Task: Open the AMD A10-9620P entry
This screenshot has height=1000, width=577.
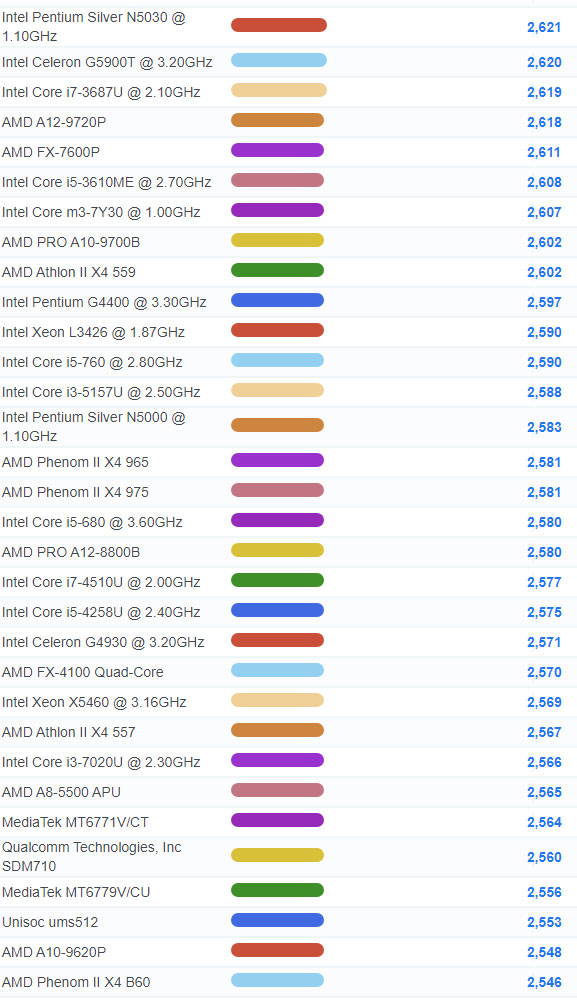Action: [x=54, y=952]
